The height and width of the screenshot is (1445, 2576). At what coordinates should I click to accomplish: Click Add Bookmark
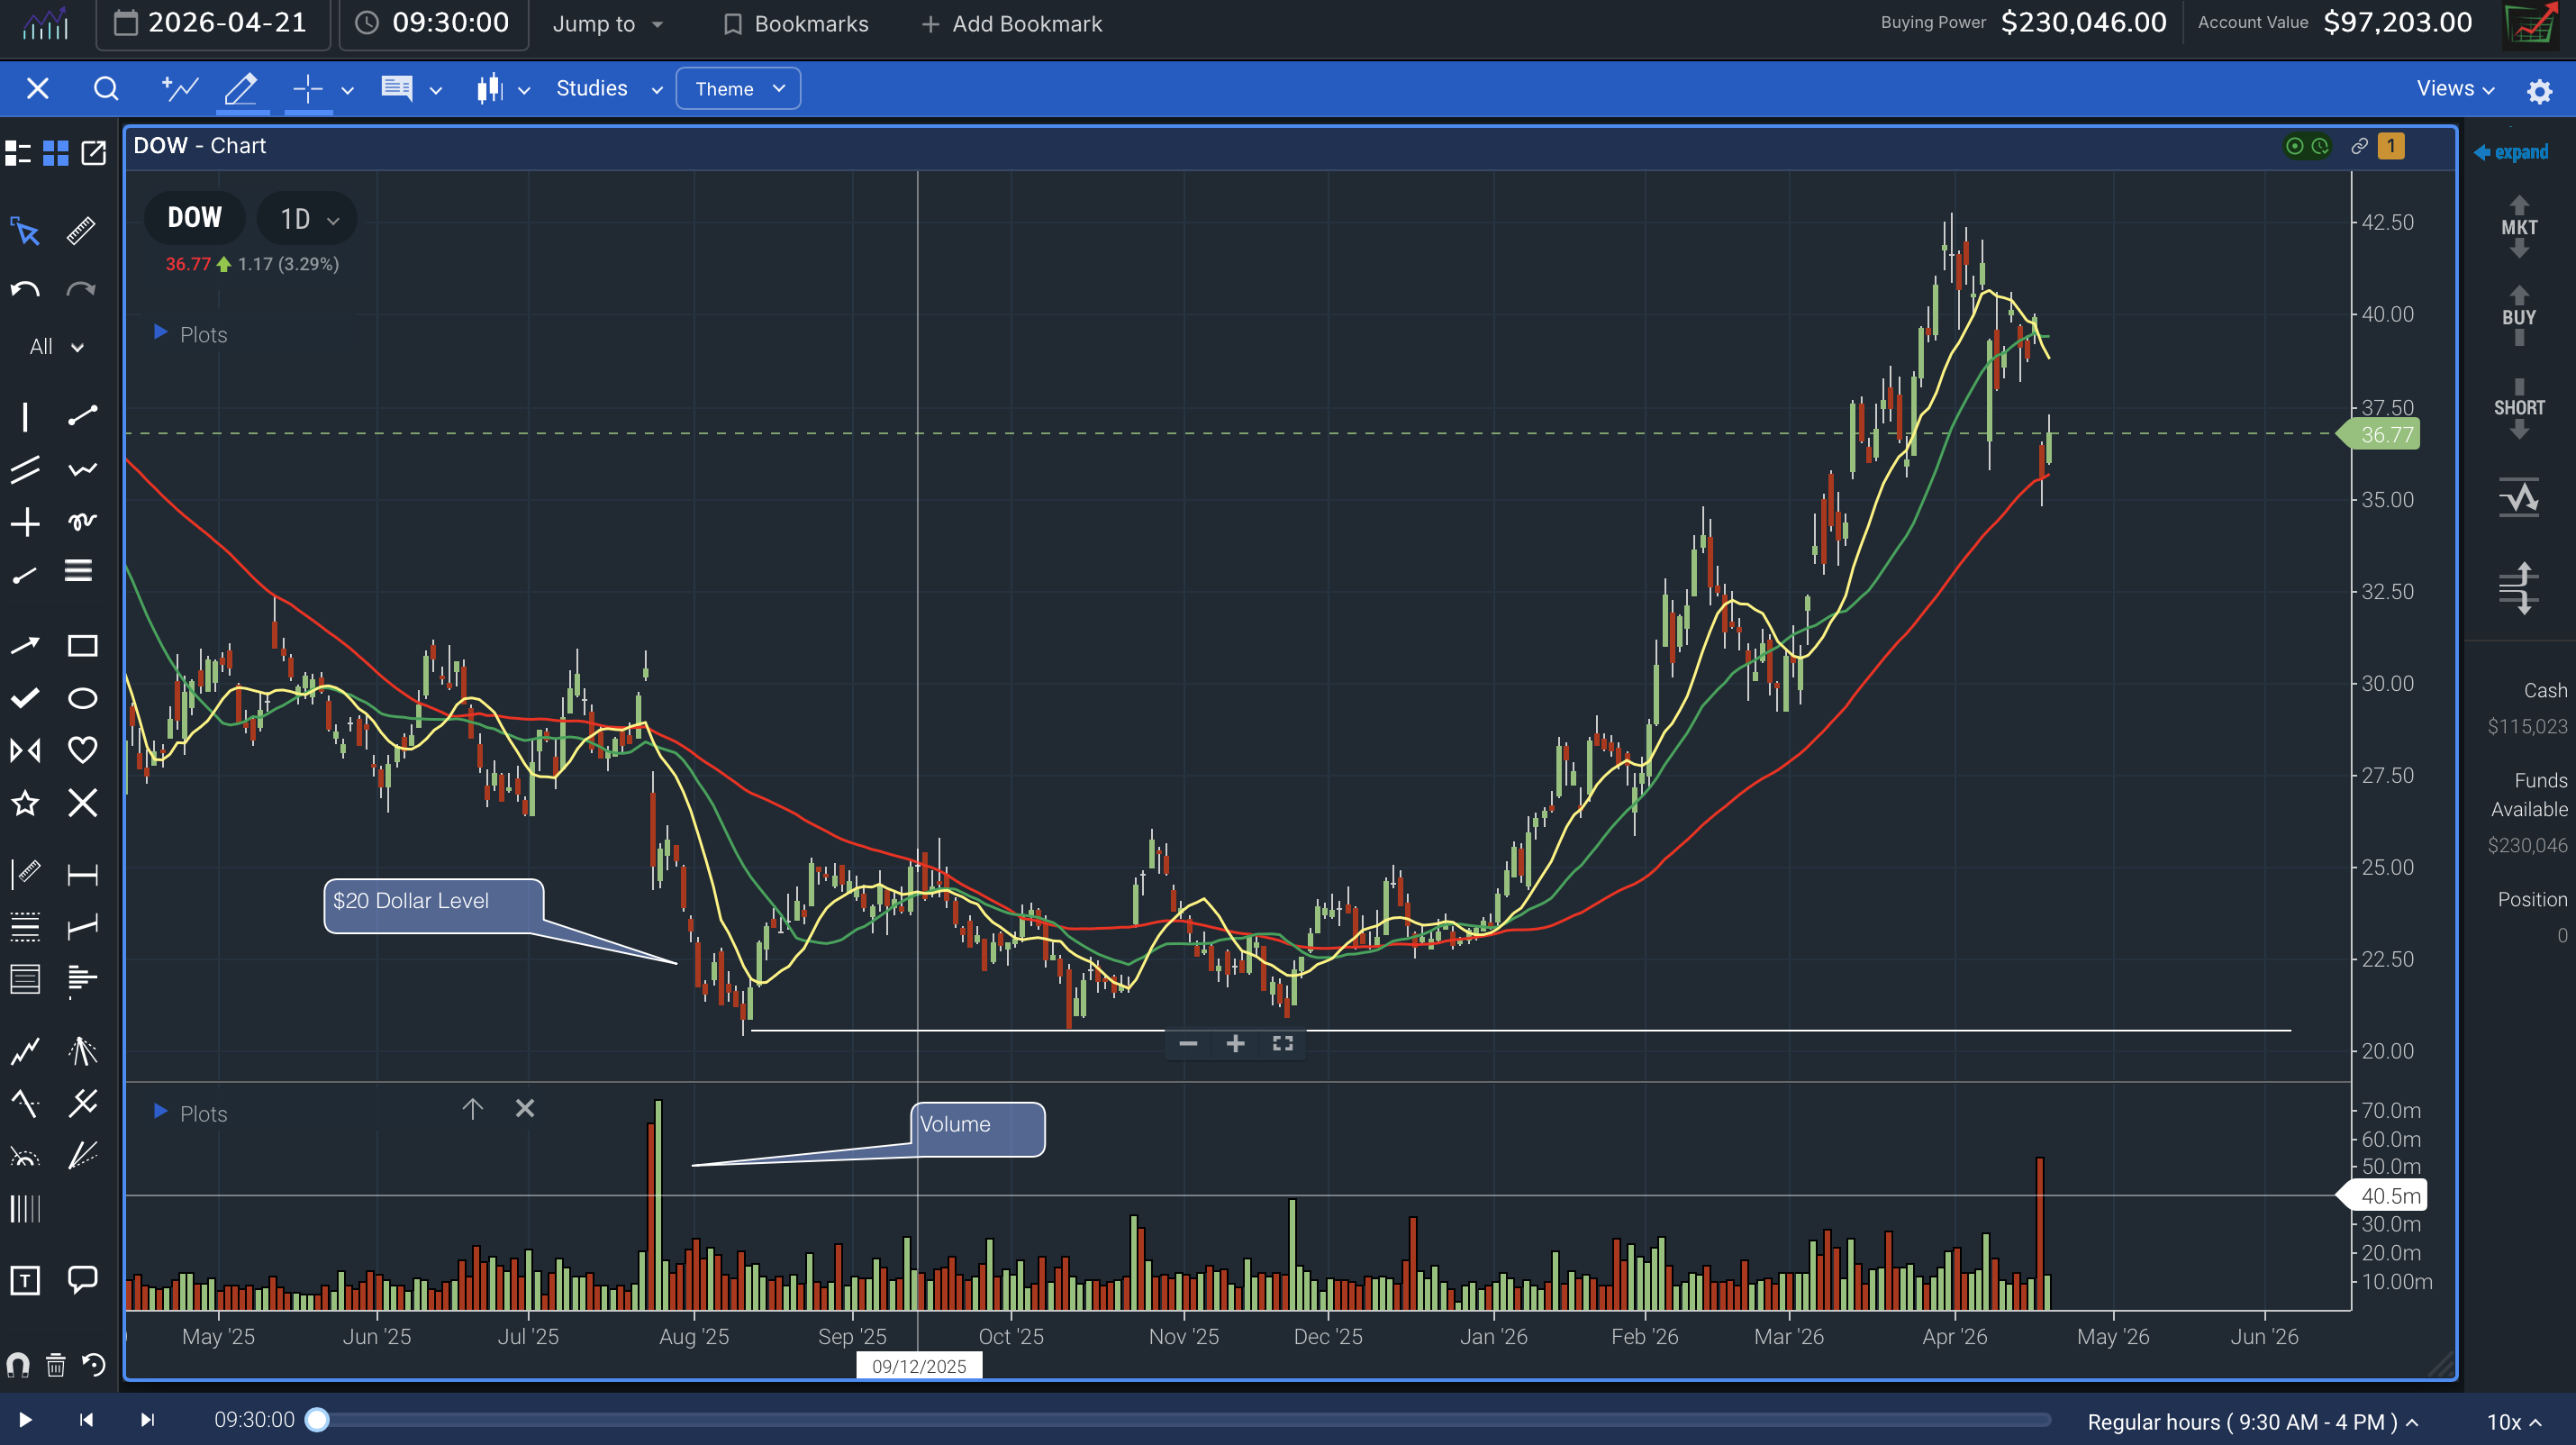(x=1010, y=23)
